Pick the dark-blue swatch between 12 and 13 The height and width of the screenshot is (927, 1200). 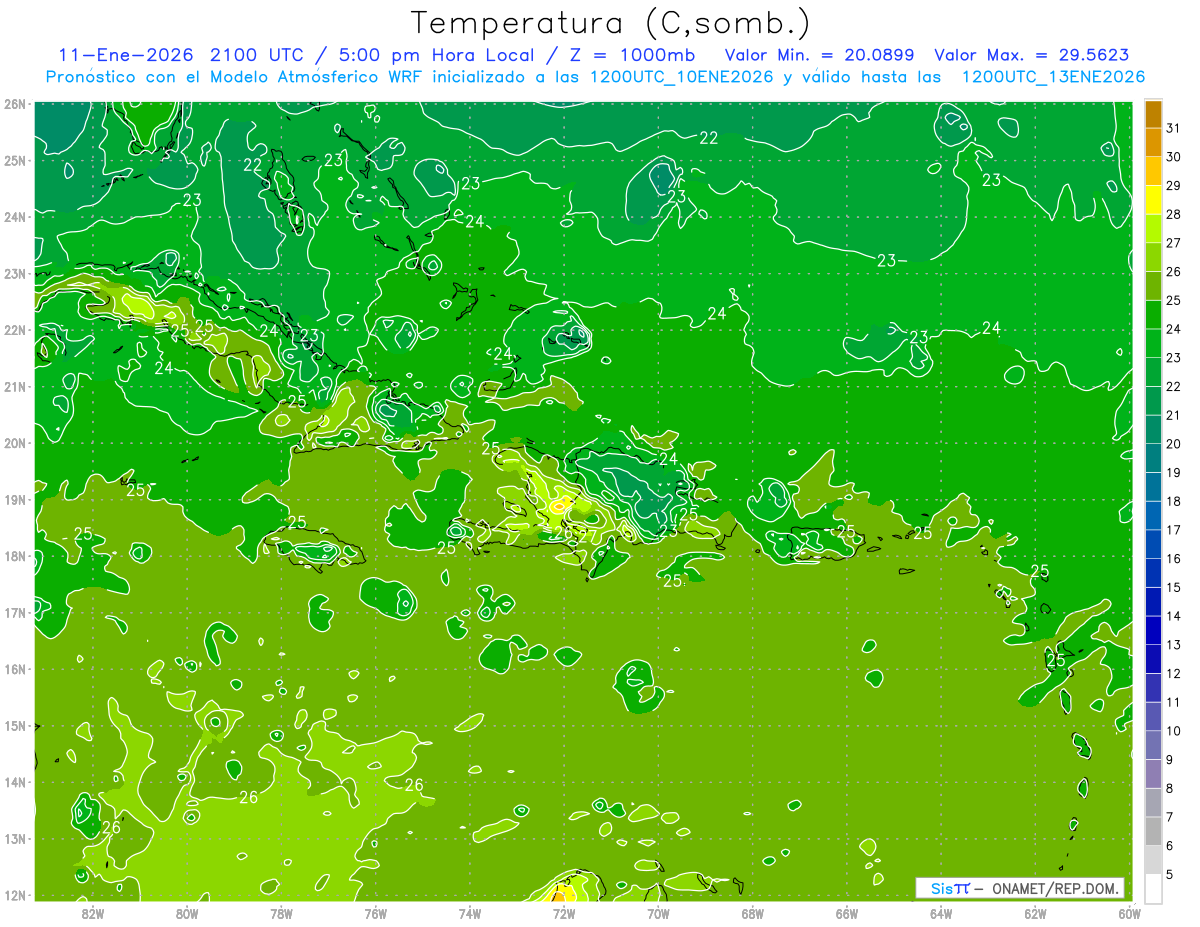point(1153,659)
